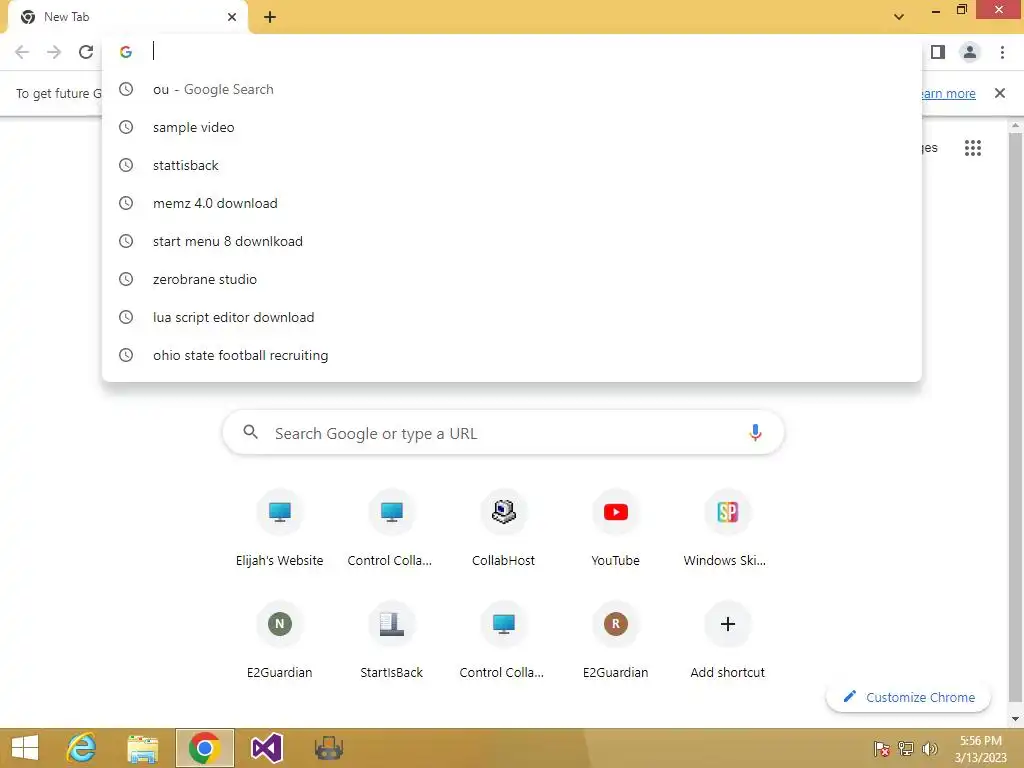Click the forward navigation arrow
The height and width of the screenshot is (768, 1024).
tap(54, 52)
